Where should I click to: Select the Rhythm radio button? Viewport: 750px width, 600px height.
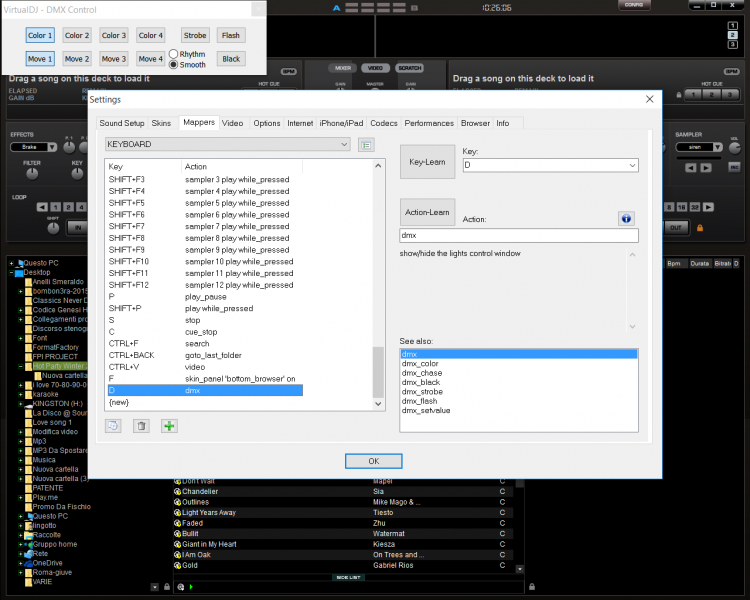coord(173,53)
